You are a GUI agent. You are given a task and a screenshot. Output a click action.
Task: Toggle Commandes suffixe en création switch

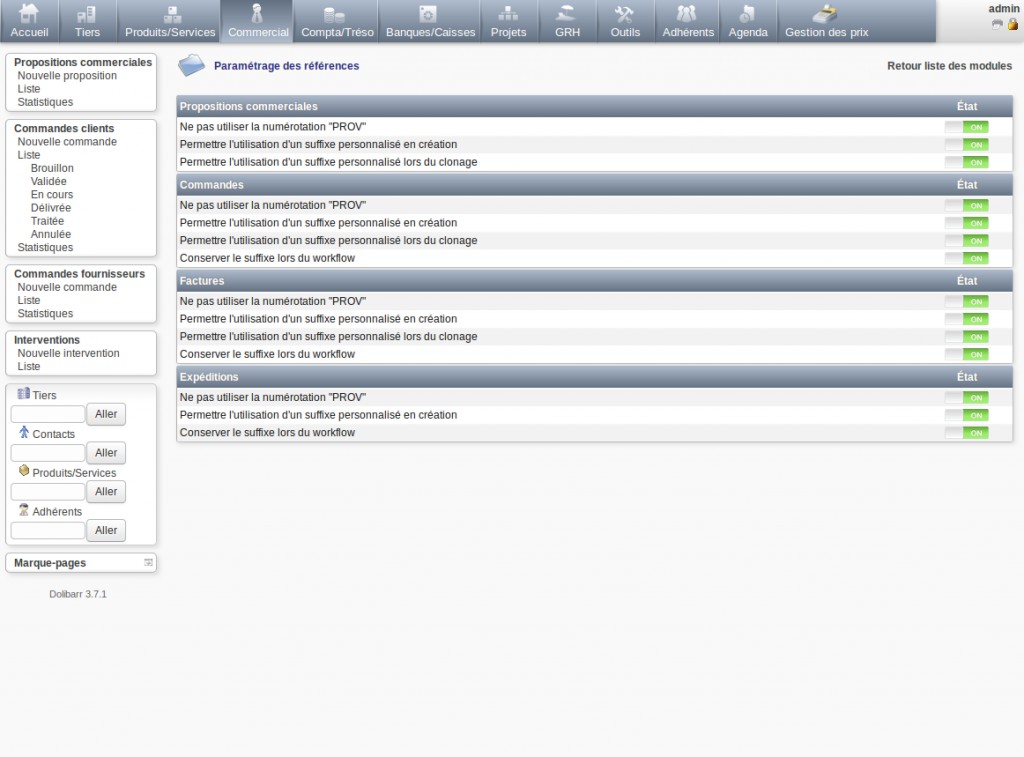click(x=967, y=223)
